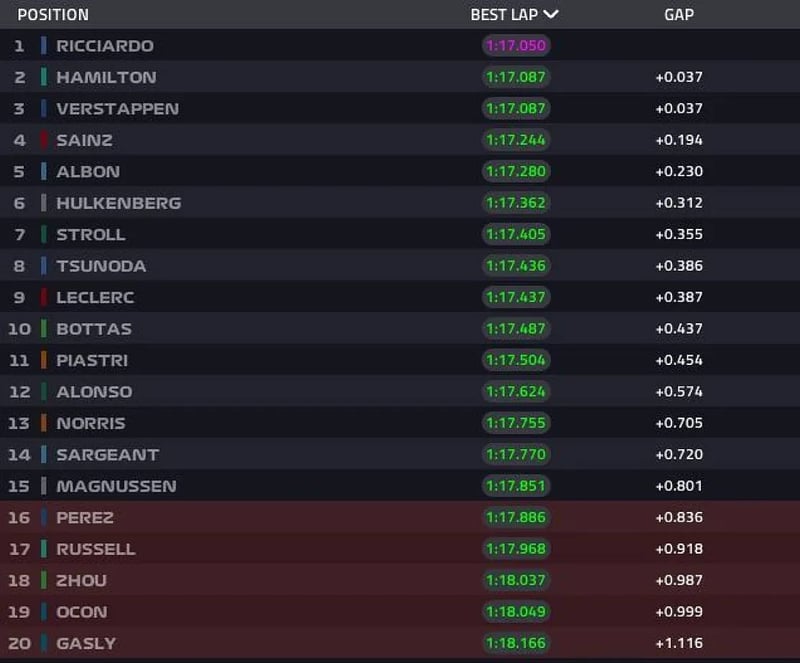Select driver NORRIS in position 13

(91, 423)
